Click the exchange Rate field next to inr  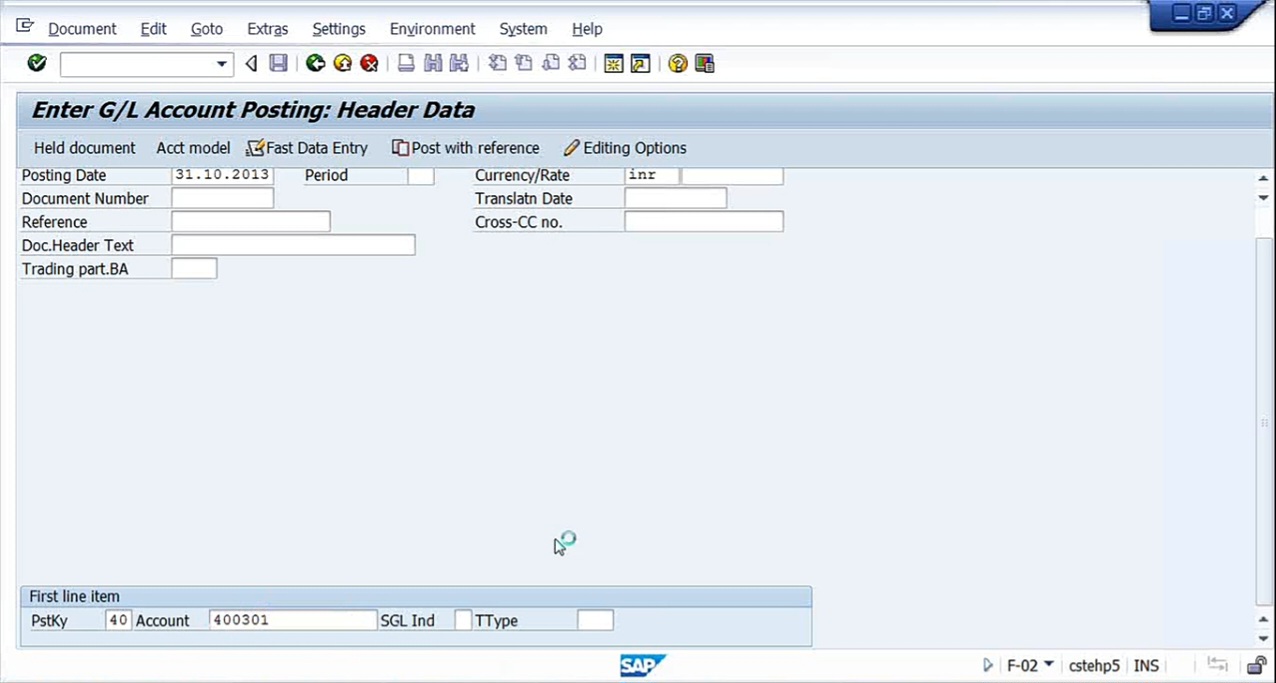coord(732,175)
